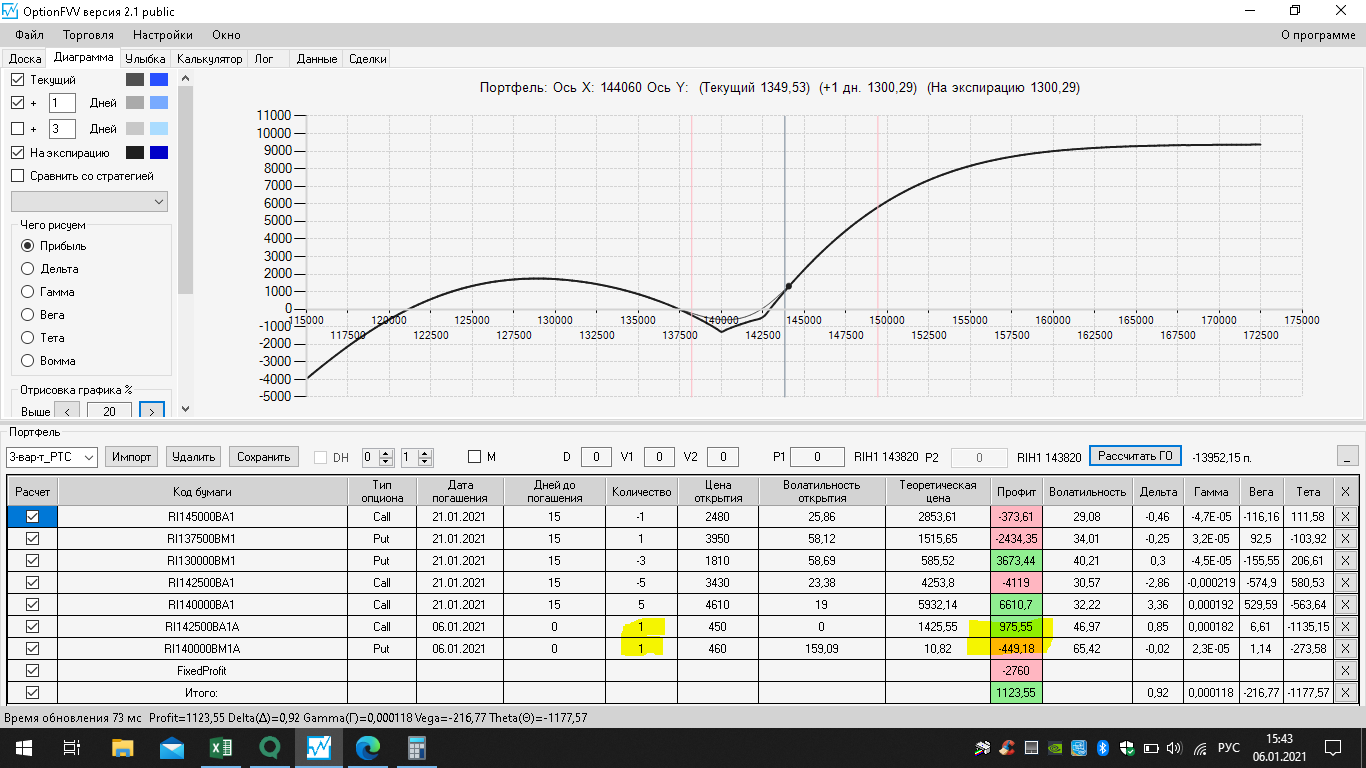This screenshot has height=768, width=1366.
Task: Remove the RI140000BM1A row with X
Action: tap(1345, 648)
